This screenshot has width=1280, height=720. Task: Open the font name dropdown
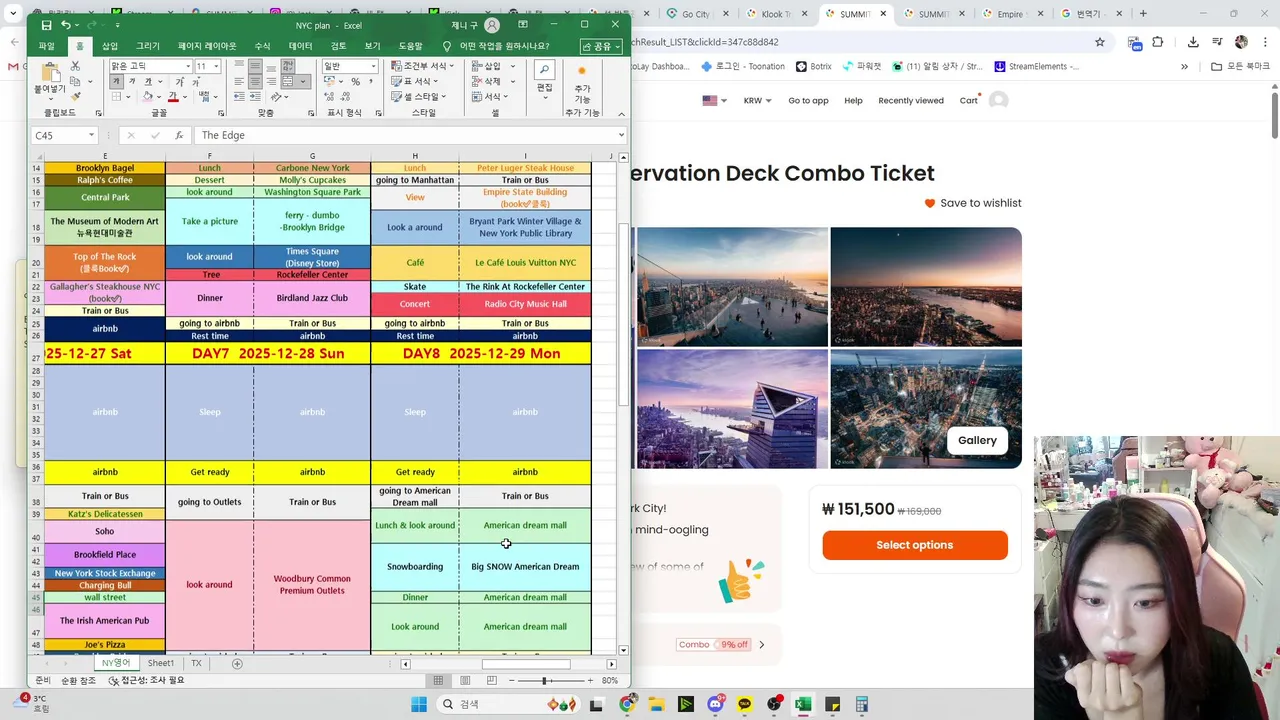click(x=188, y=66)
